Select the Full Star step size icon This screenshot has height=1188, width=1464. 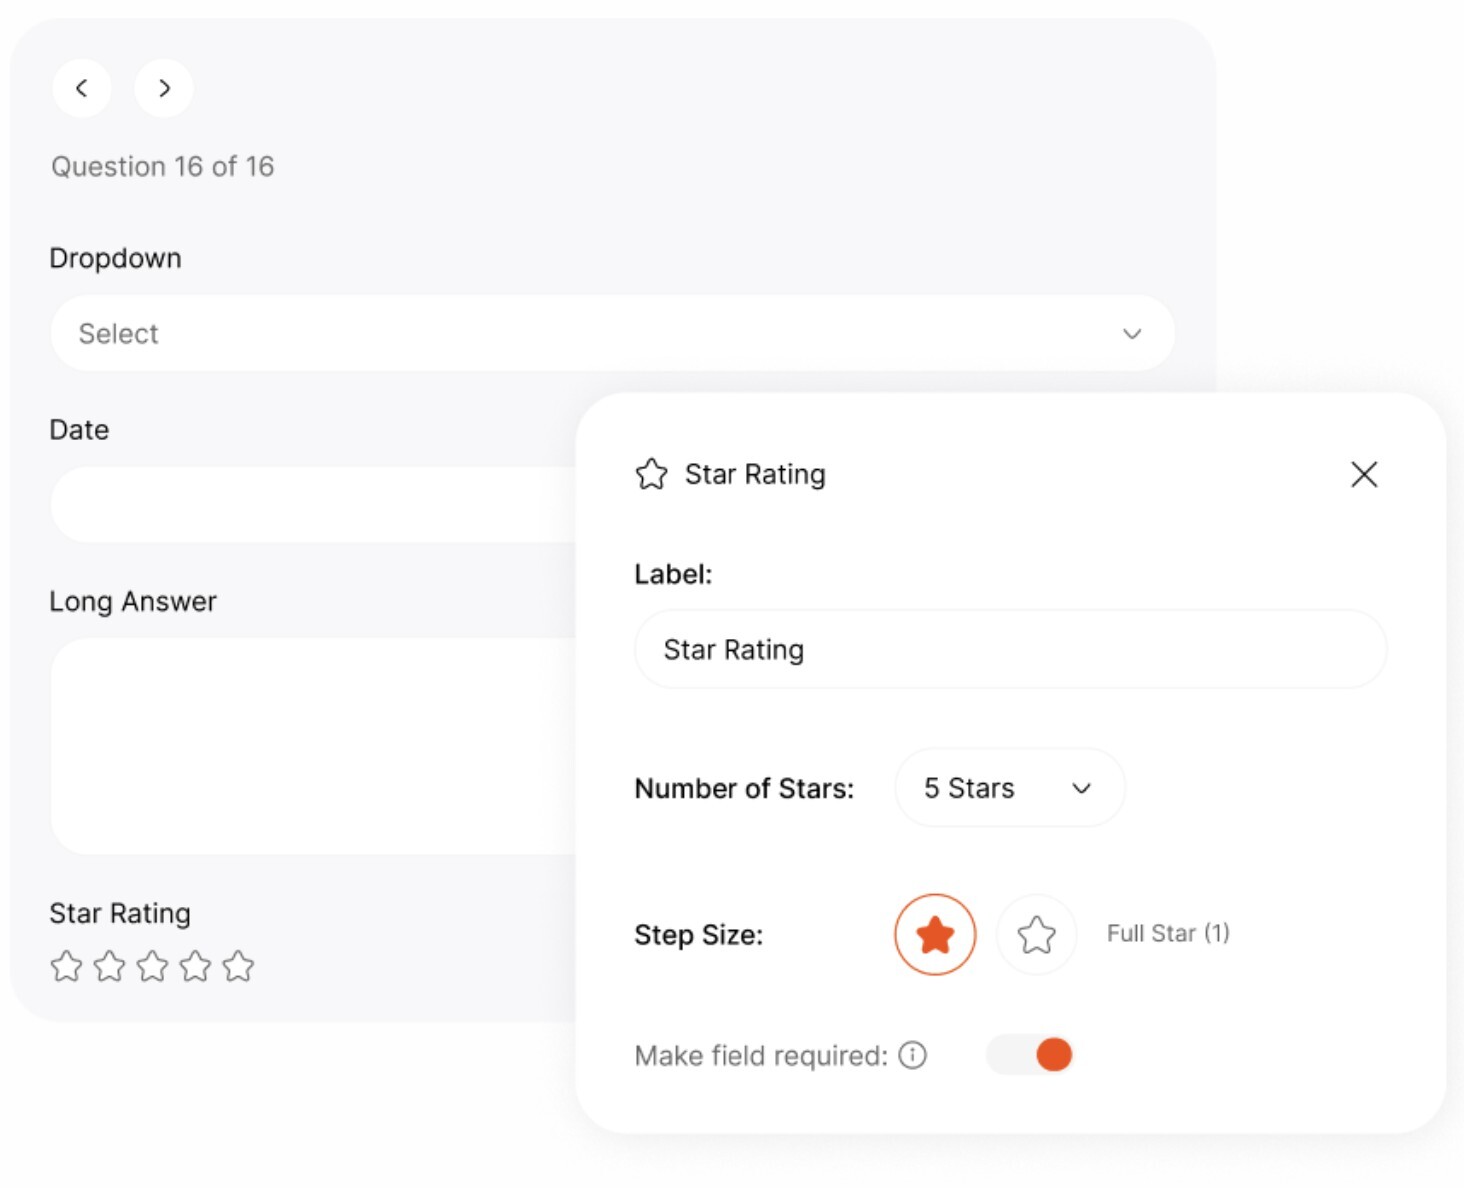pyautogui.click(x=934, y=934)
